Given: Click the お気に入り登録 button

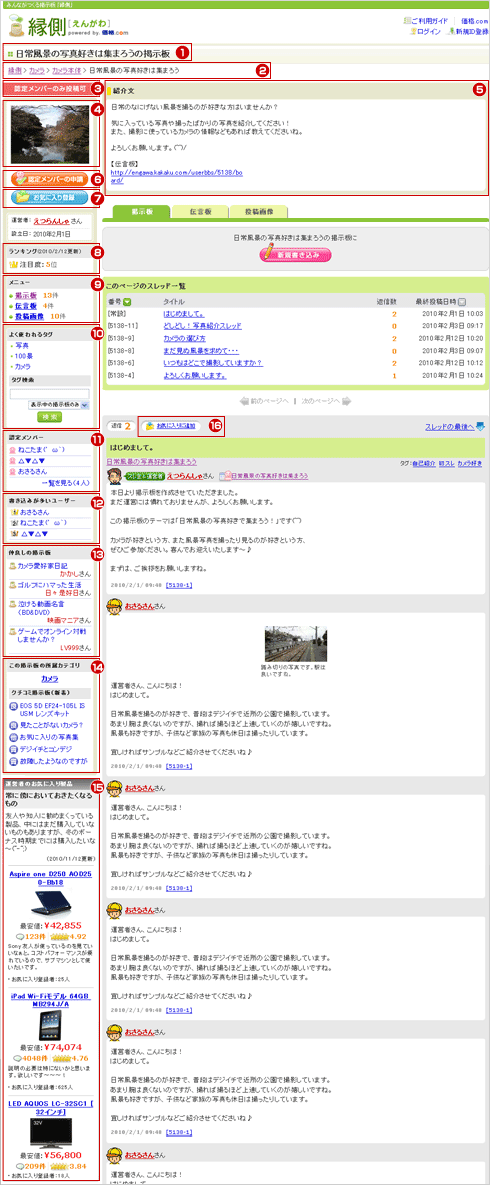Looking at the screenshot, I should tap(48, 198).
